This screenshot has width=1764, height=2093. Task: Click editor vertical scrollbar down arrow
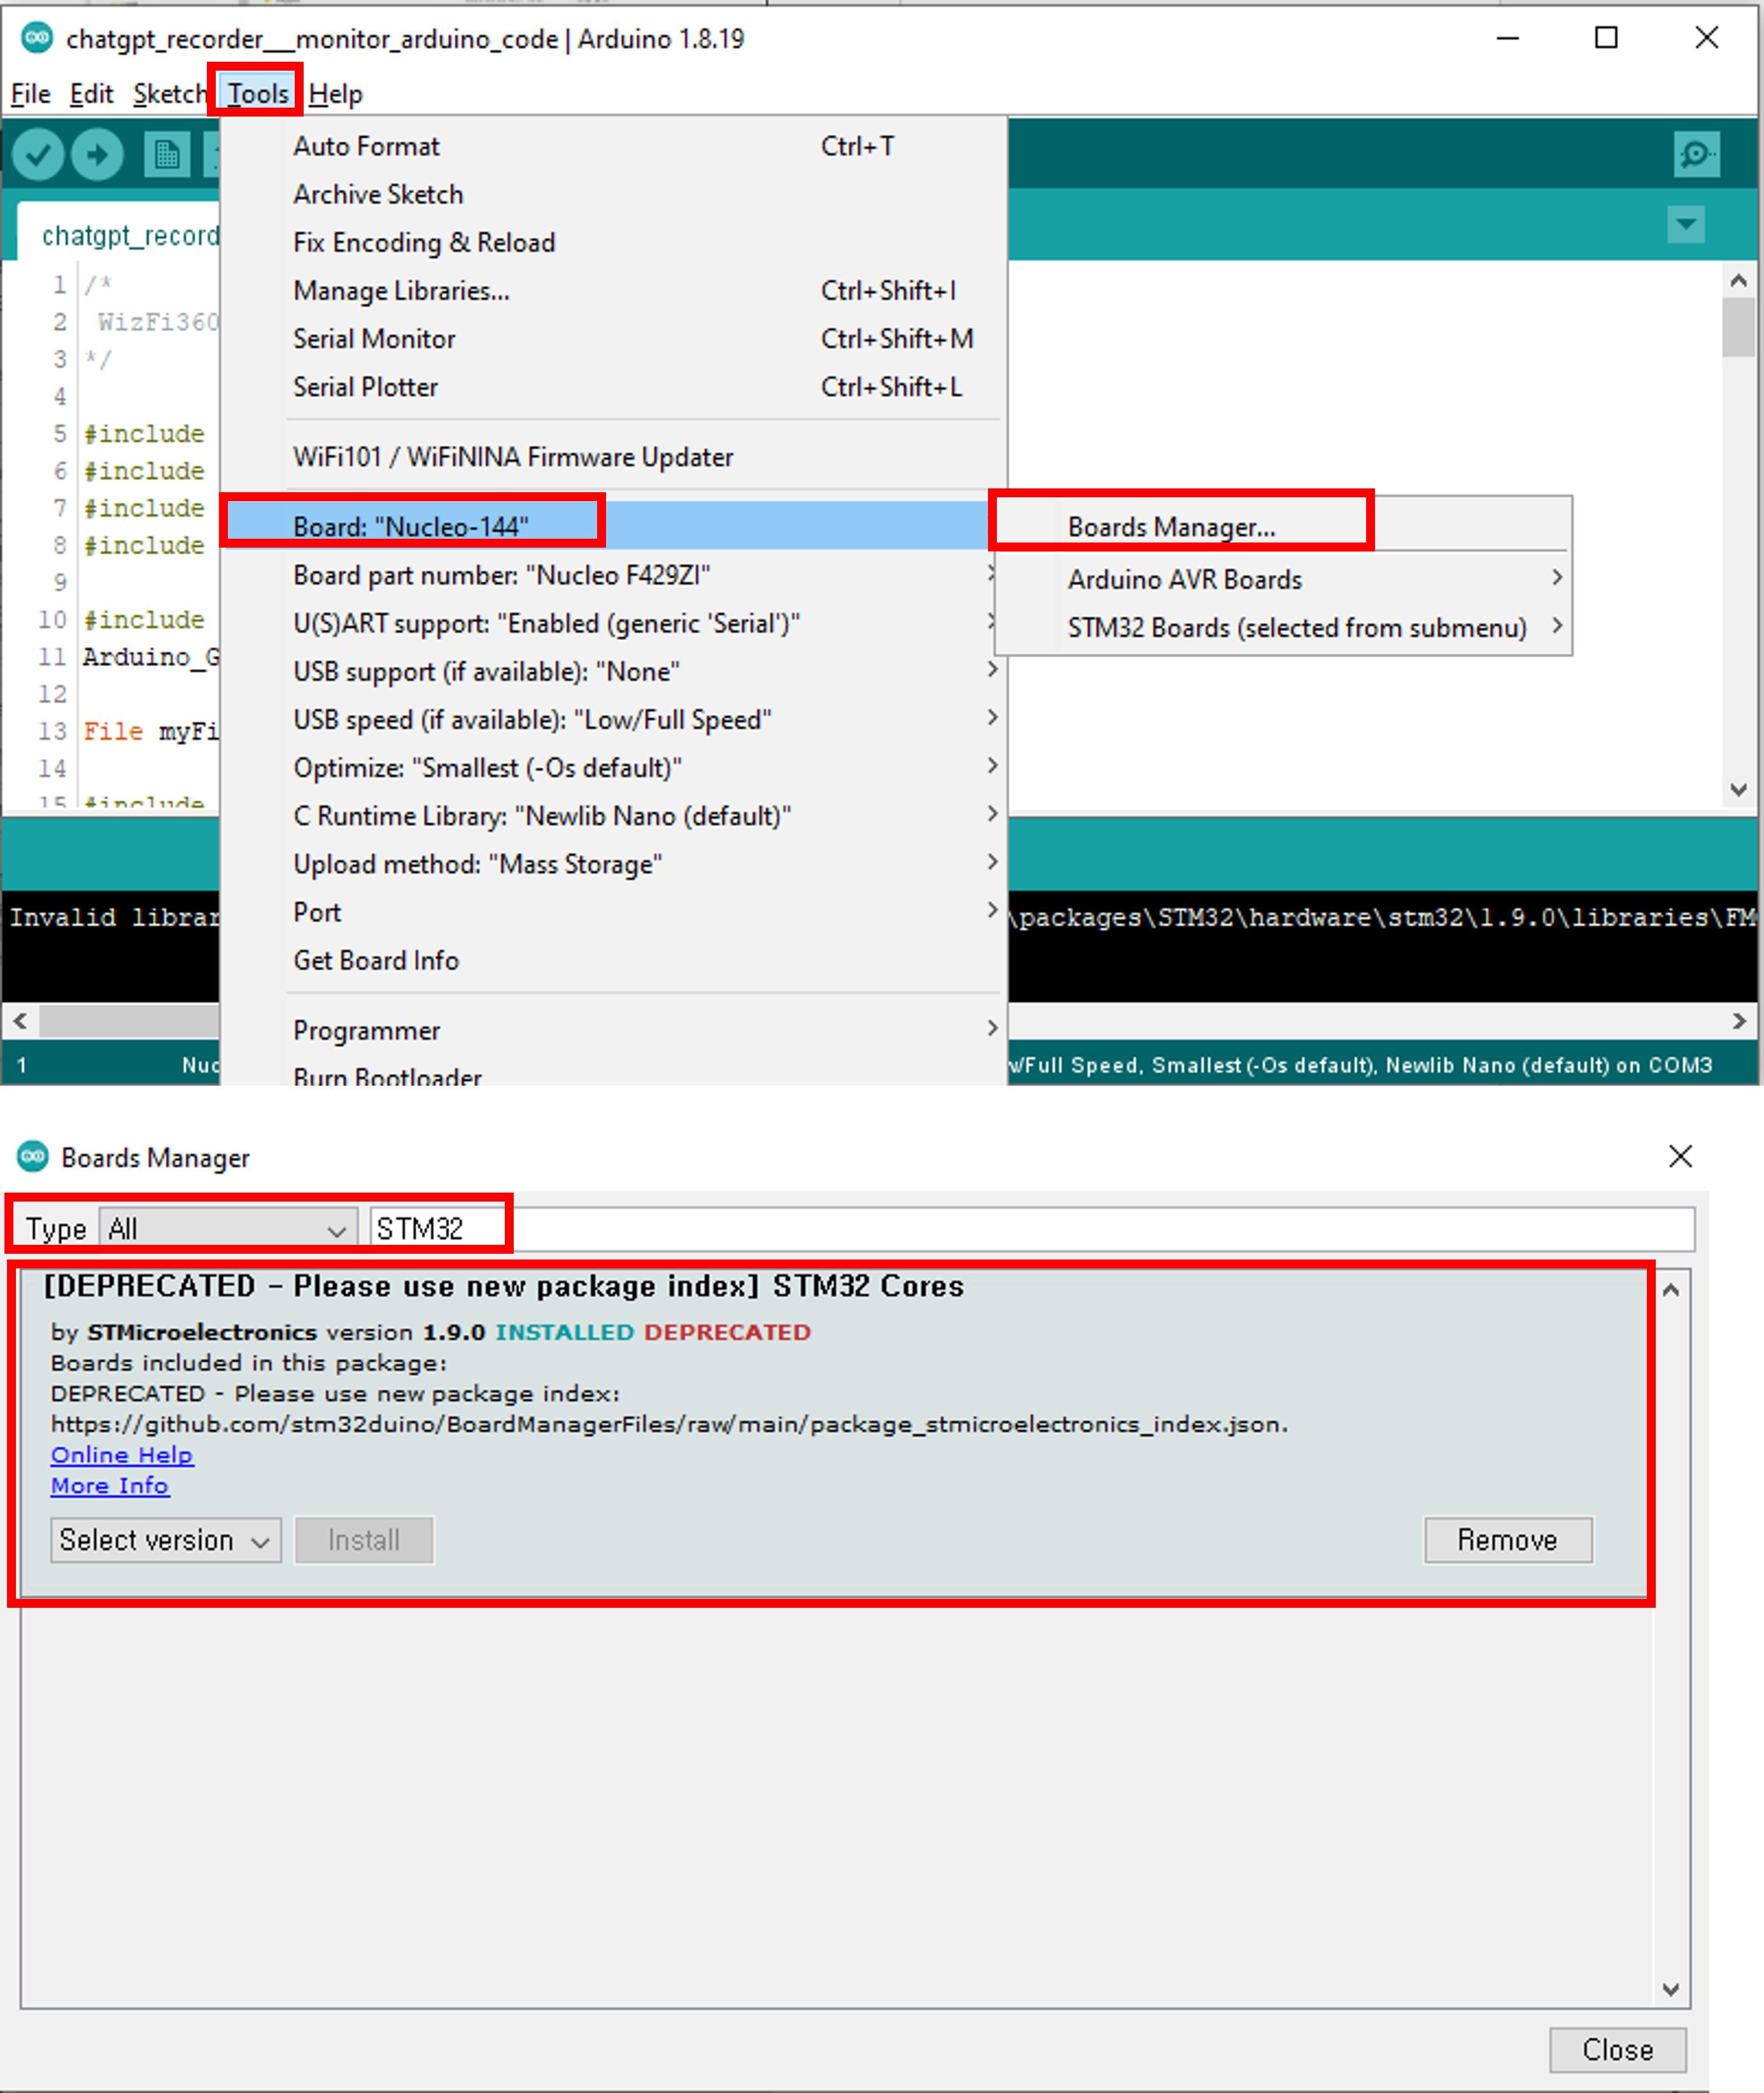[1738, 789]
